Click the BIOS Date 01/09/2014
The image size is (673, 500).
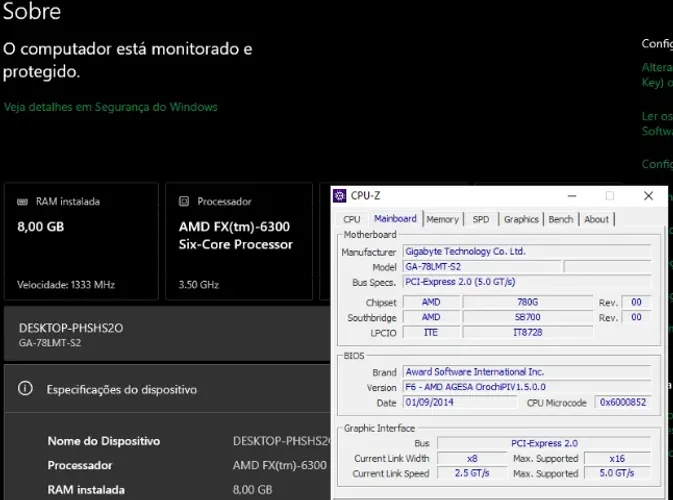460,402
